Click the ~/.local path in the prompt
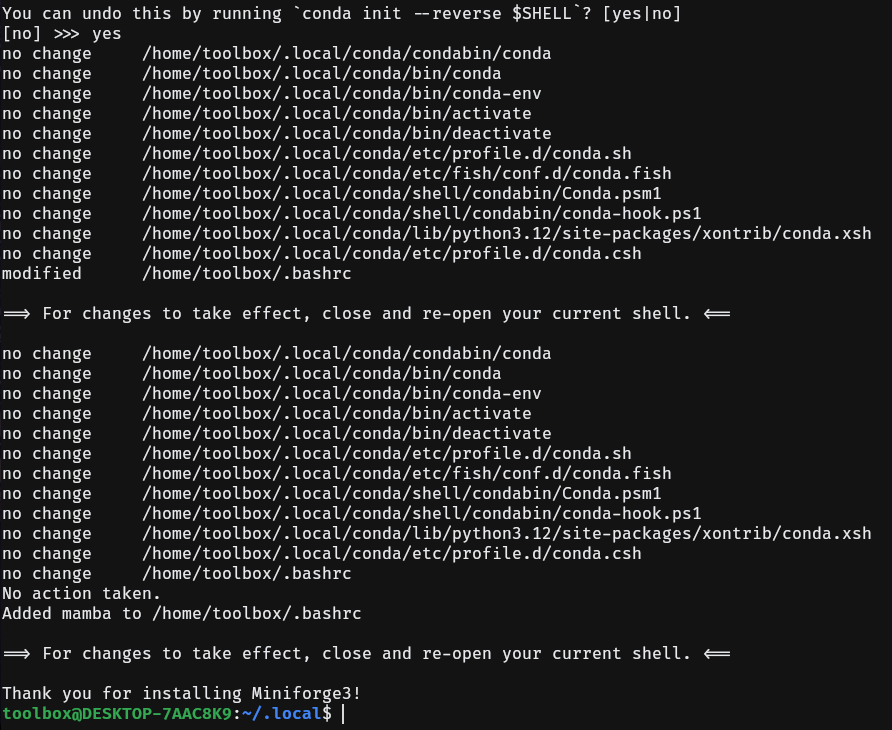Image resolution: width=892 pixels, height=730 pixels. pos(281,713)
